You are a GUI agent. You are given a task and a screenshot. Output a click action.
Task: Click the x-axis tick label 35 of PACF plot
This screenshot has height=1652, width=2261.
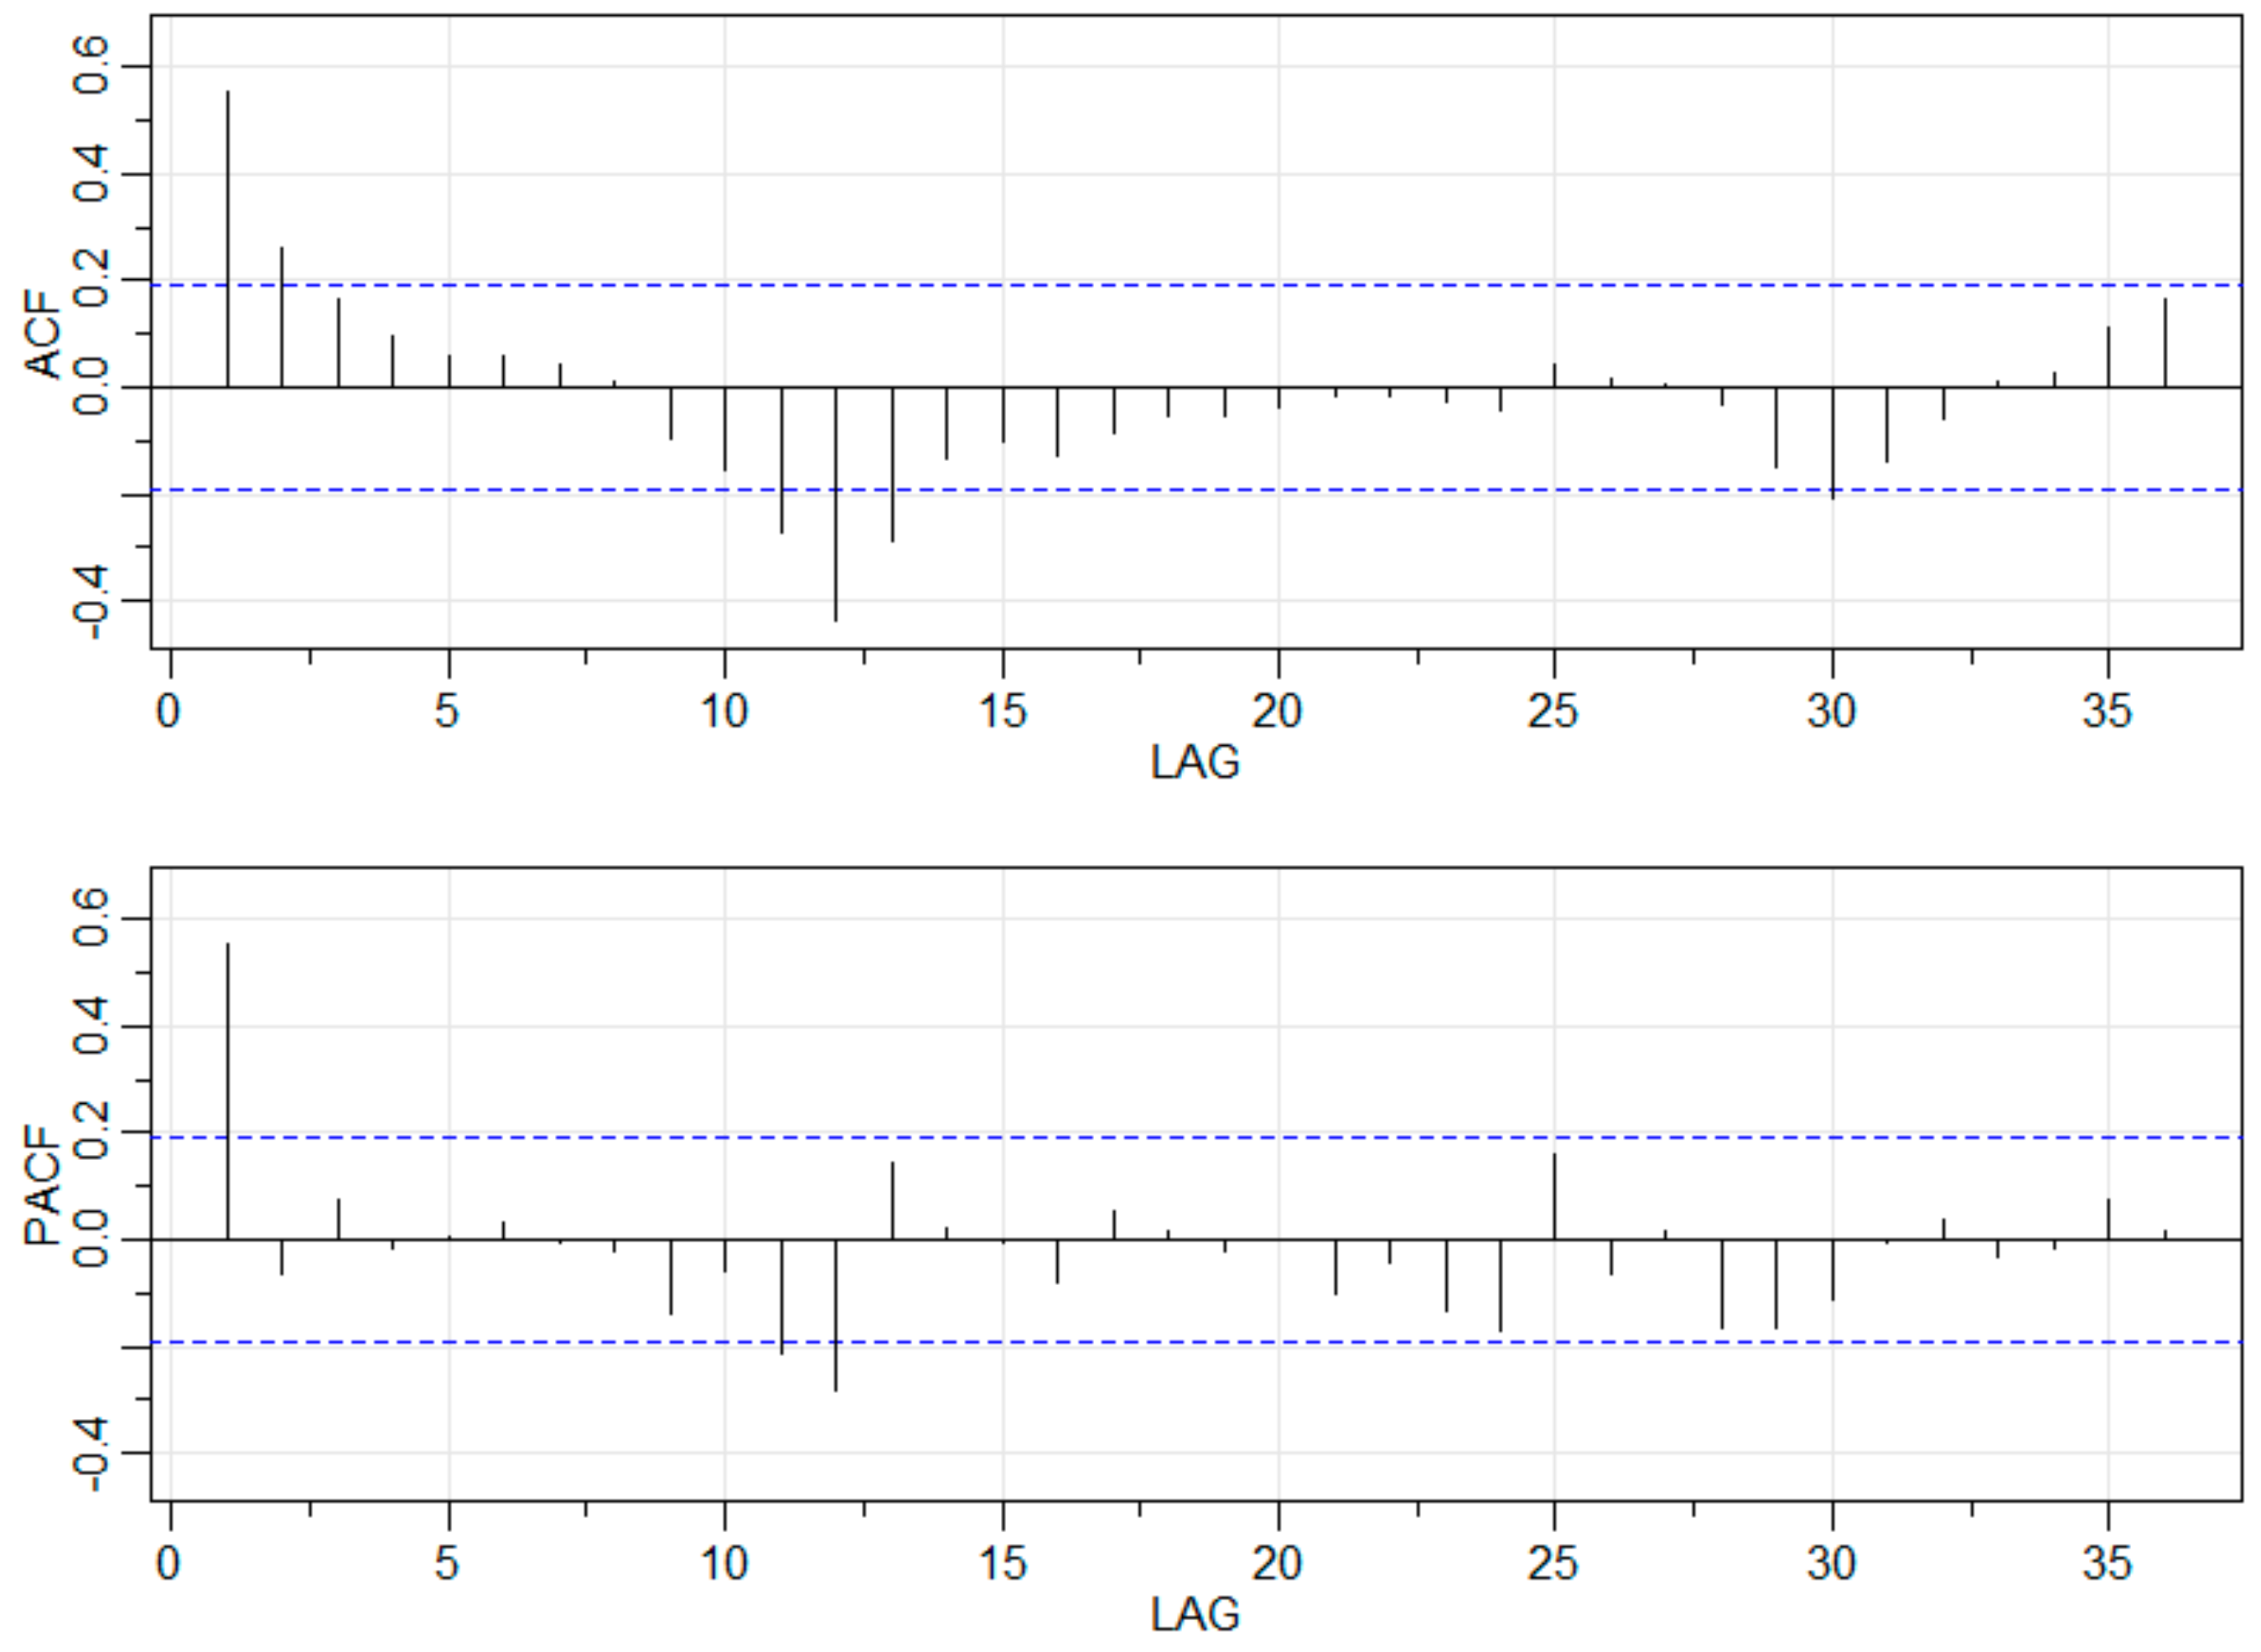click(2107, 1564)
